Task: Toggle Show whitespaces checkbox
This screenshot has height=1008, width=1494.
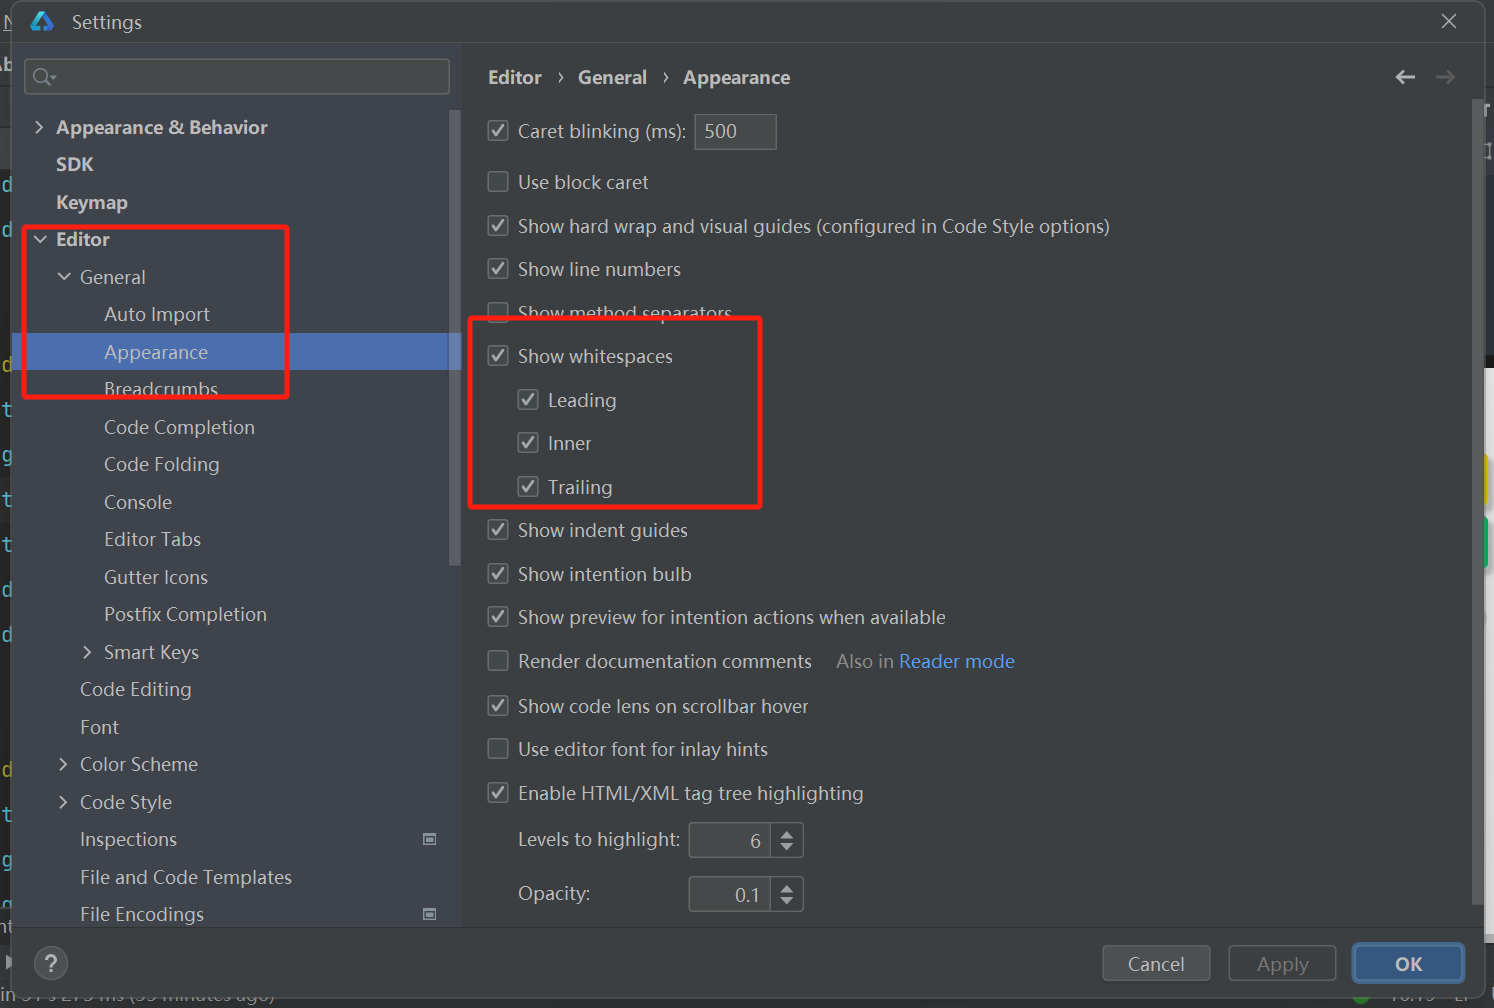Action: coord(498,355)
